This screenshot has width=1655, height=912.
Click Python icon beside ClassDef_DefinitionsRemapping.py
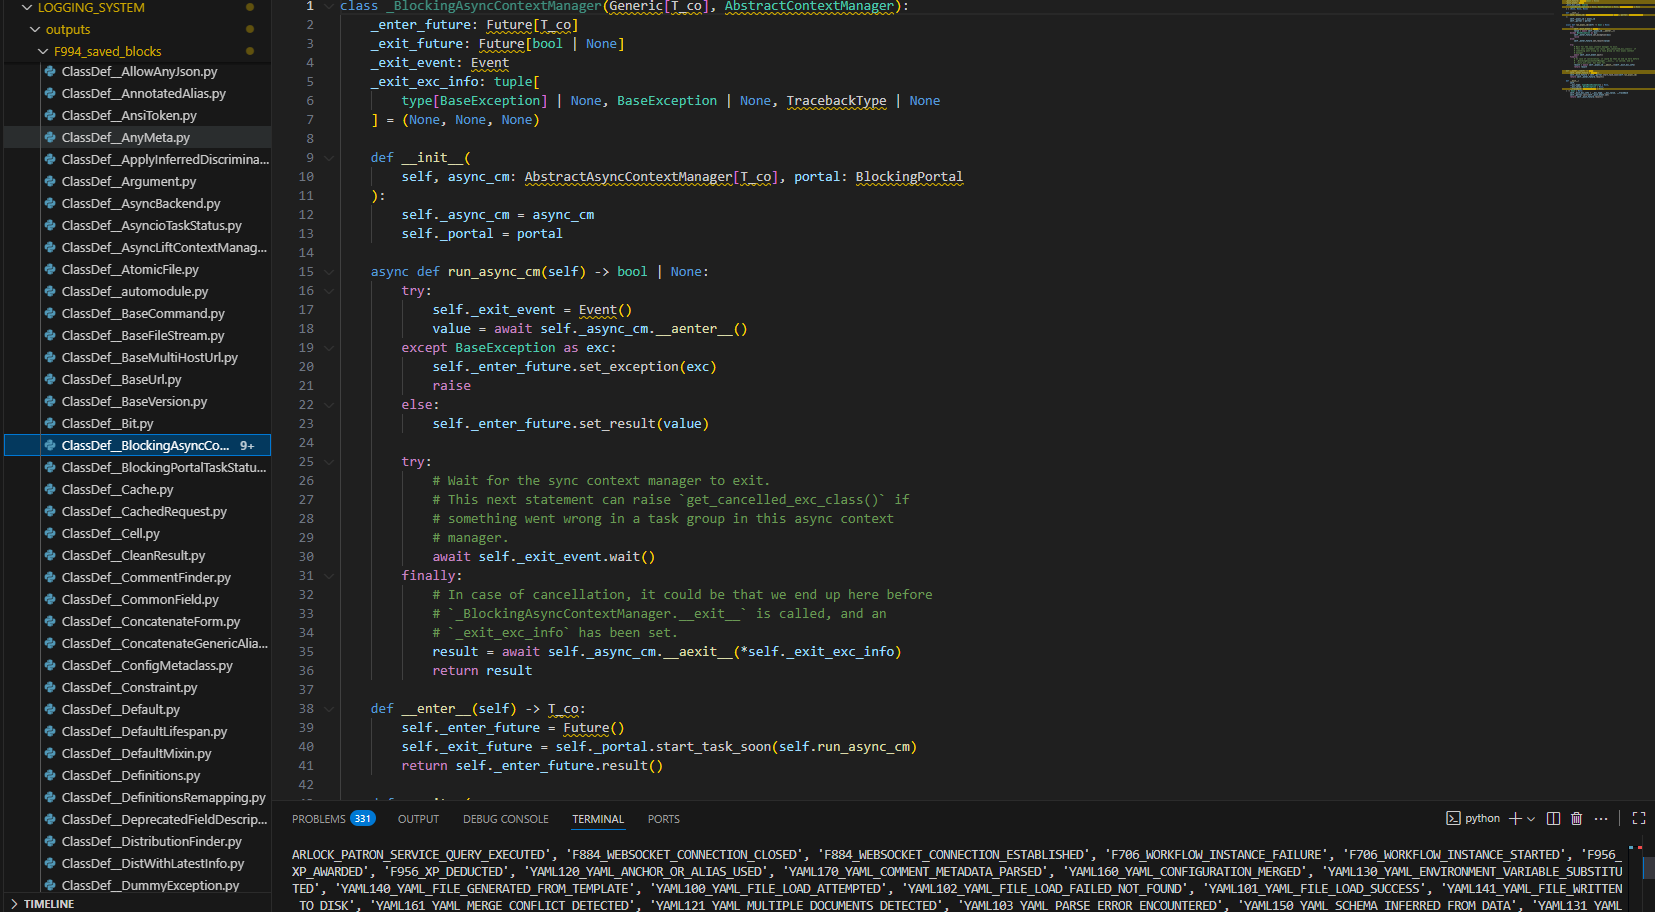coord(50,797)
